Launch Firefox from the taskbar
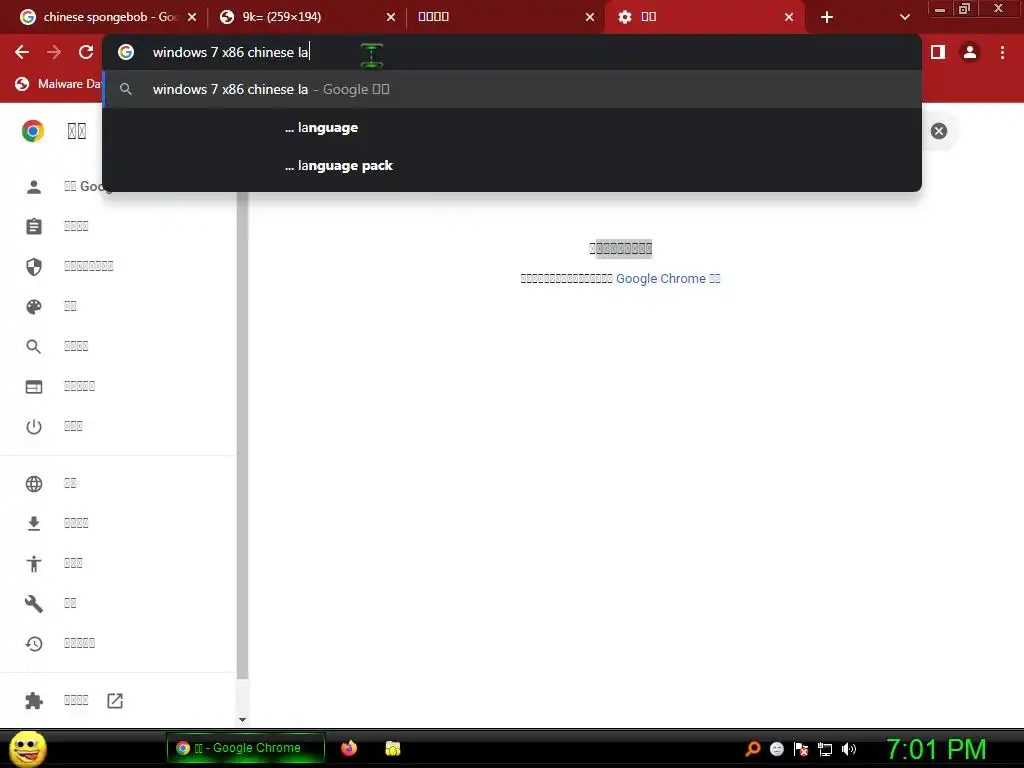This screenshot has height=768, width=1024. click(349, 748)
